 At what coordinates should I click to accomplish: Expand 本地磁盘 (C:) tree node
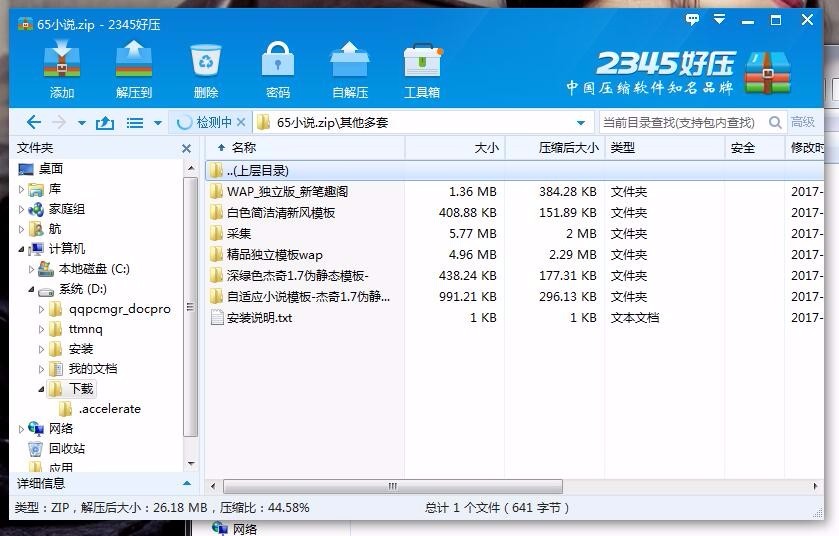pos(31,269)
